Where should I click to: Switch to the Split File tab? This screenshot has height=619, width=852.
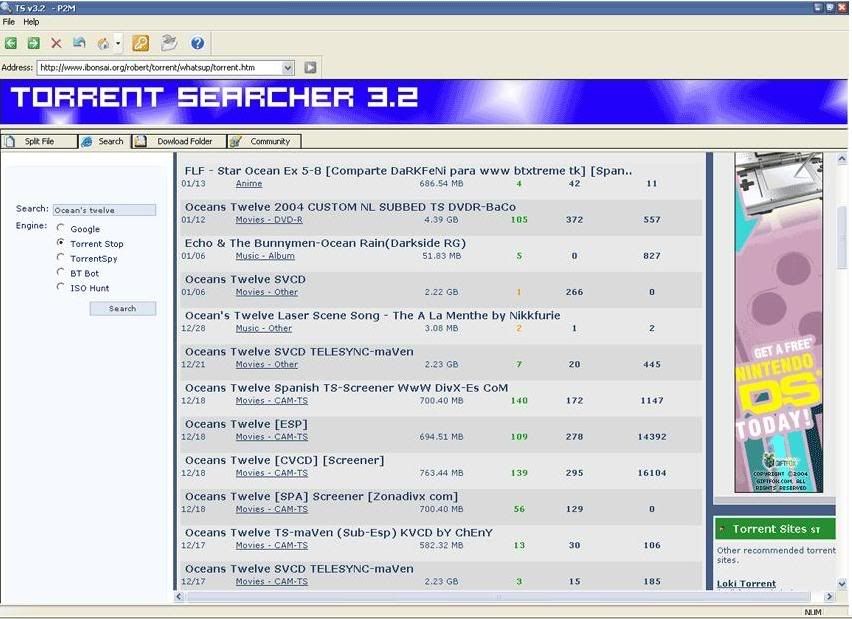pyautogui.click(x=39, y=141)
